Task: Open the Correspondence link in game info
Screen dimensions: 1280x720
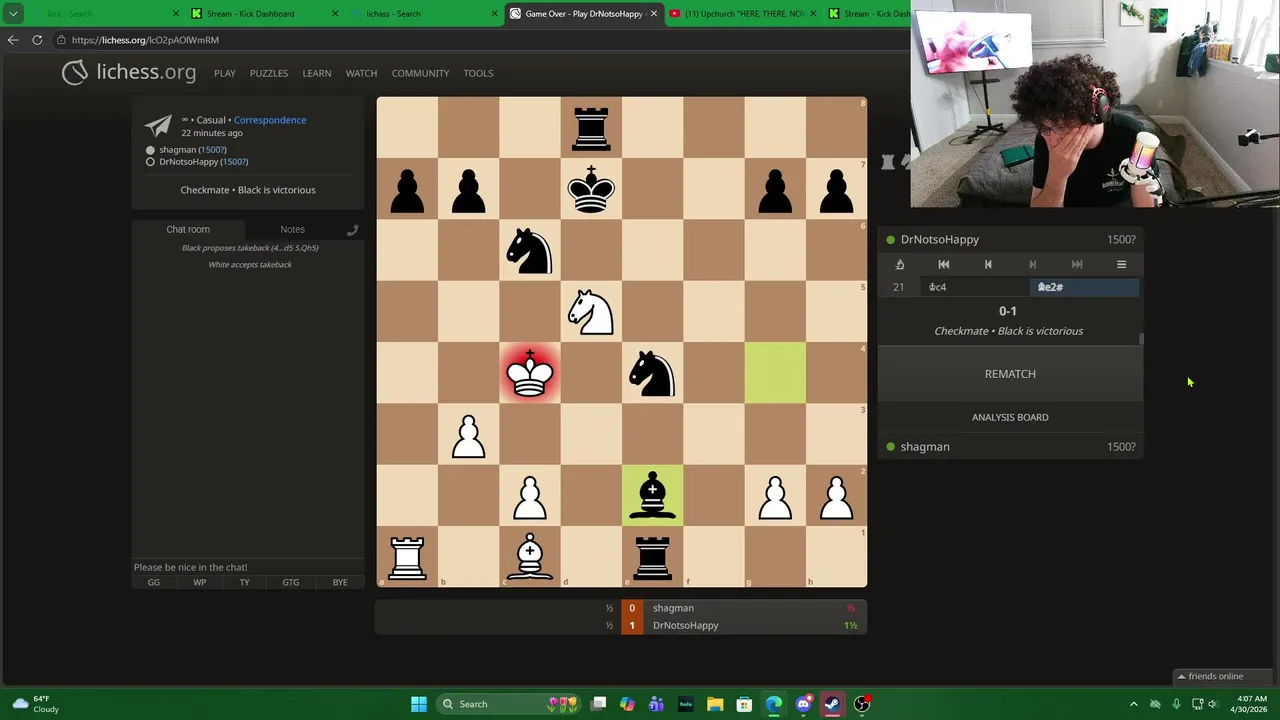Action: click(270, 120)
